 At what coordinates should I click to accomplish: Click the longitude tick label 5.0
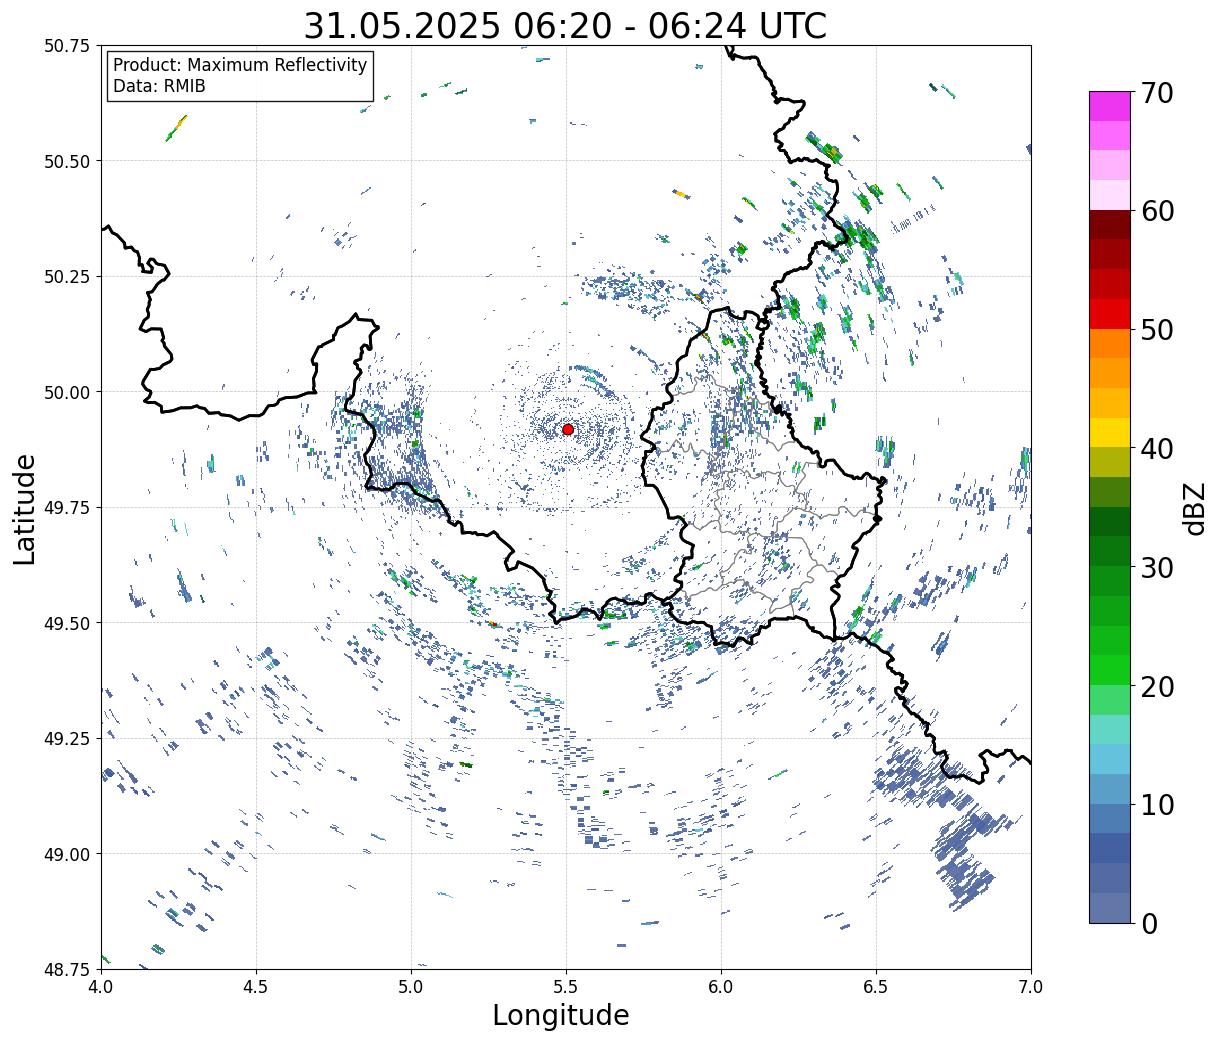click(x=411, y=987)
